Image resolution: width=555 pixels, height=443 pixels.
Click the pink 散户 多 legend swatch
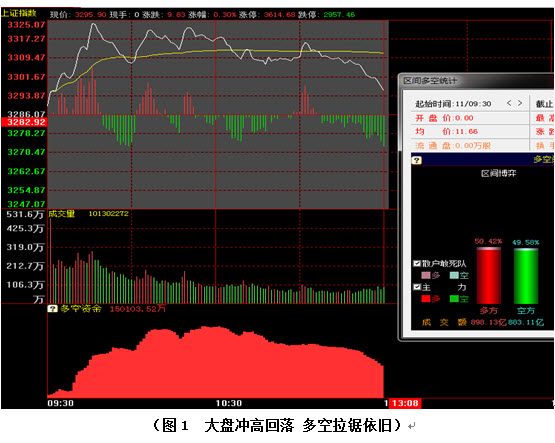click(x=426, y=275)
